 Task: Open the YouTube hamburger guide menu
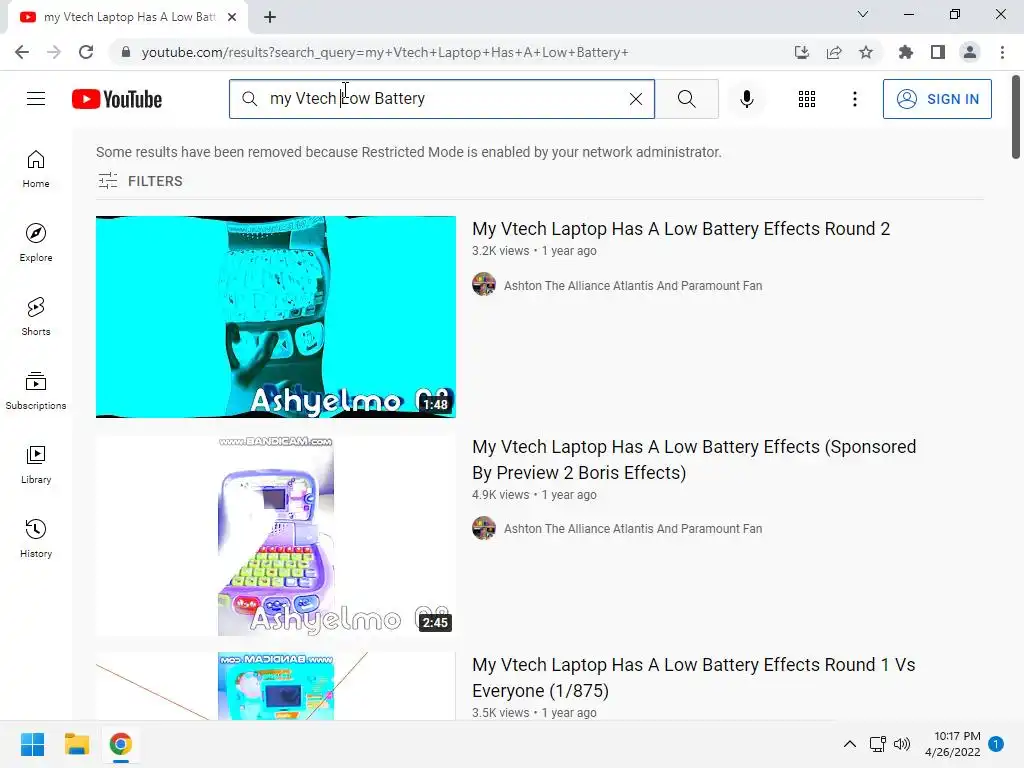pyautogui.click(x=36, y=99)
